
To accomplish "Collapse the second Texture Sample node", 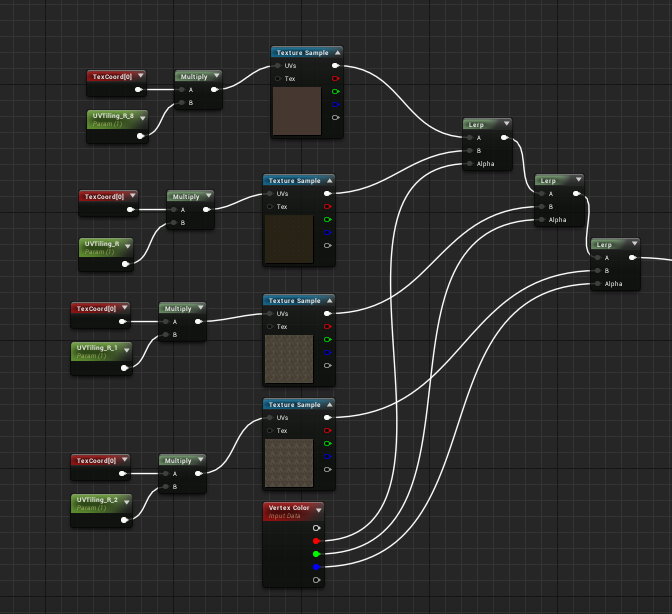I will pos(330,180).
